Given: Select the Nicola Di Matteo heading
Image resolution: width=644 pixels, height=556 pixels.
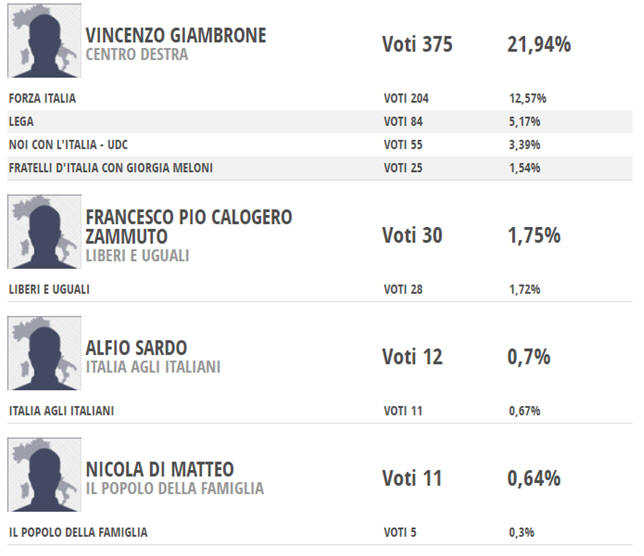Looking at the screenshot, I should (x=160, y=469).
